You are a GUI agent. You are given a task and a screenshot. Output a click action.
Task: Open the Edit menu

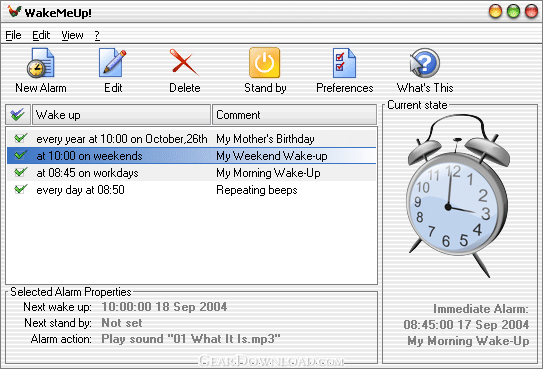[x=41, y=35]
